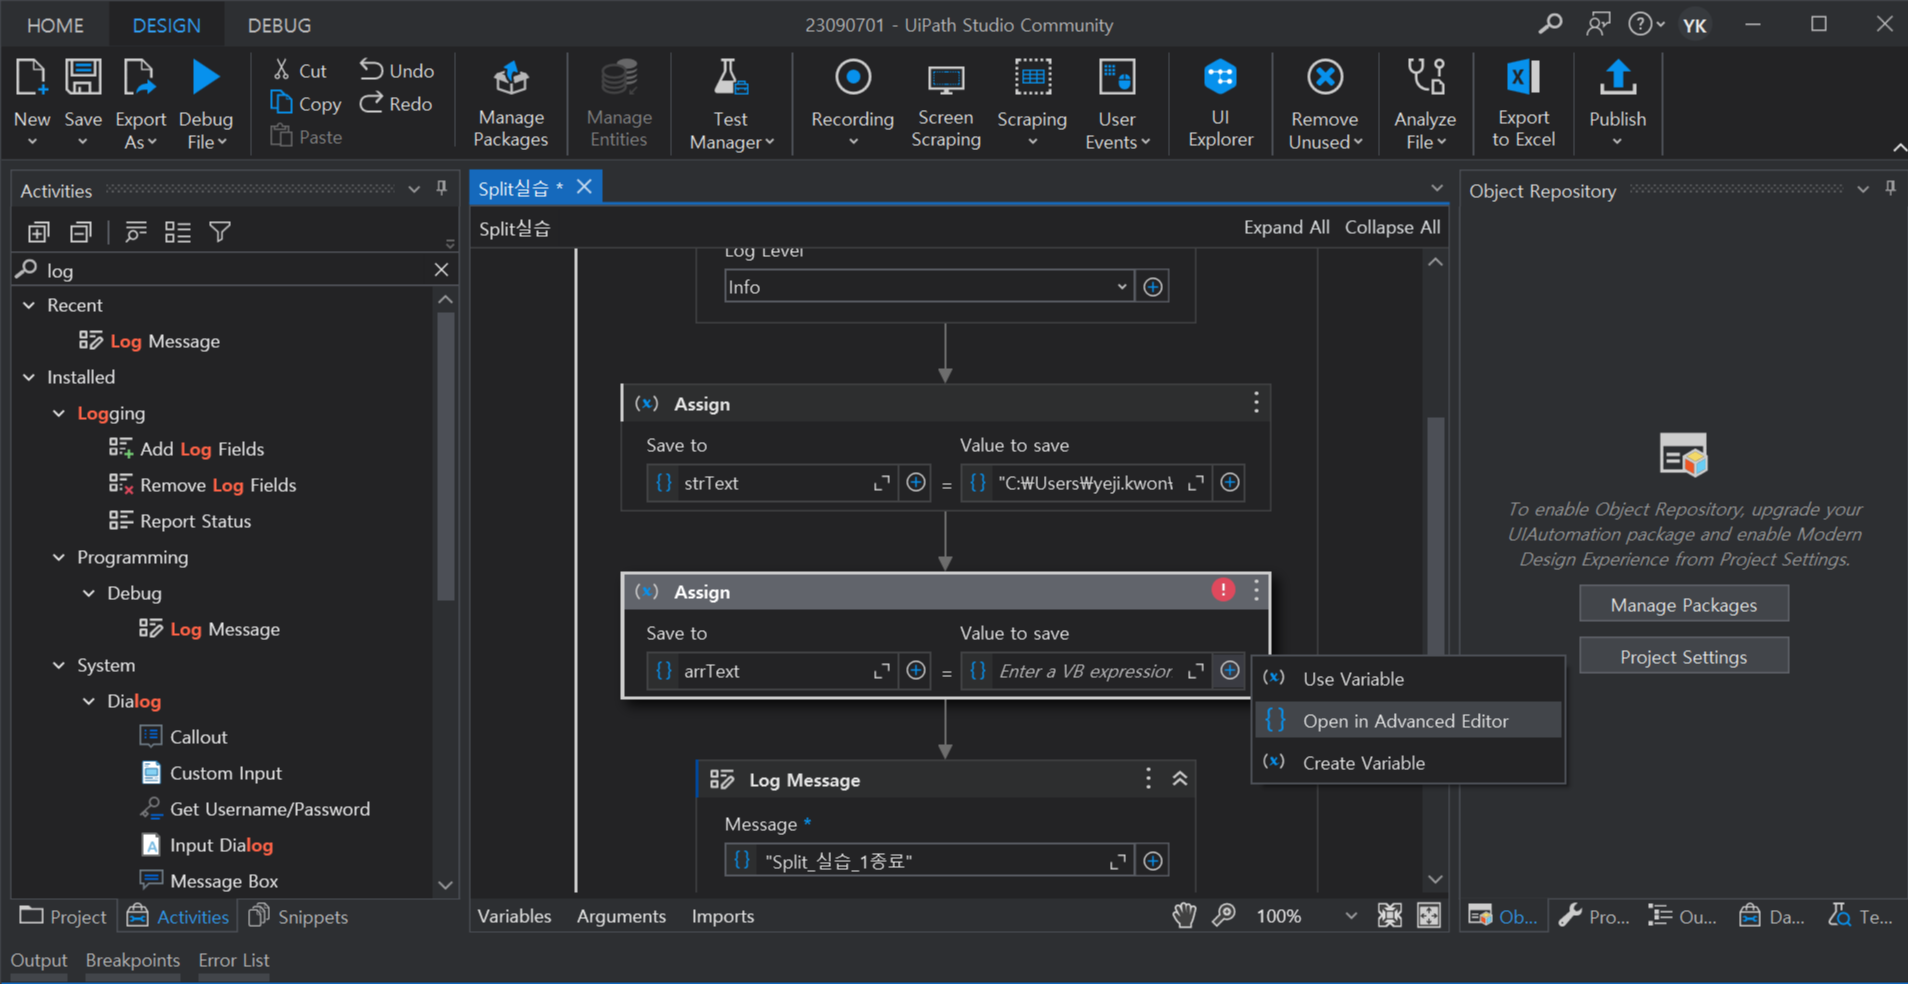Open User Events menu
The height and width of the screenshot is (984, 1908).
coord(1117,102)
